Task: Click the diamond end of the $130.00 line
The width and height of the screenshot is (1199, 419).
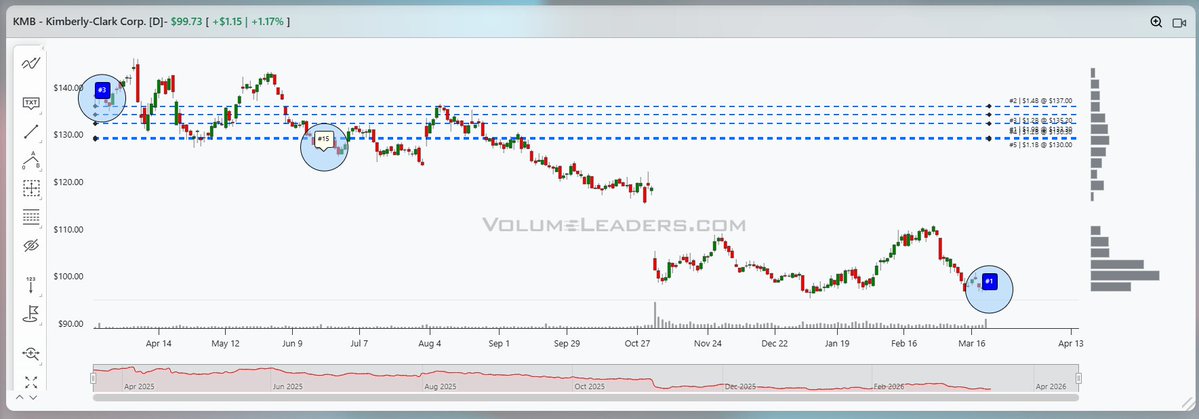Action: click(989, 138)
